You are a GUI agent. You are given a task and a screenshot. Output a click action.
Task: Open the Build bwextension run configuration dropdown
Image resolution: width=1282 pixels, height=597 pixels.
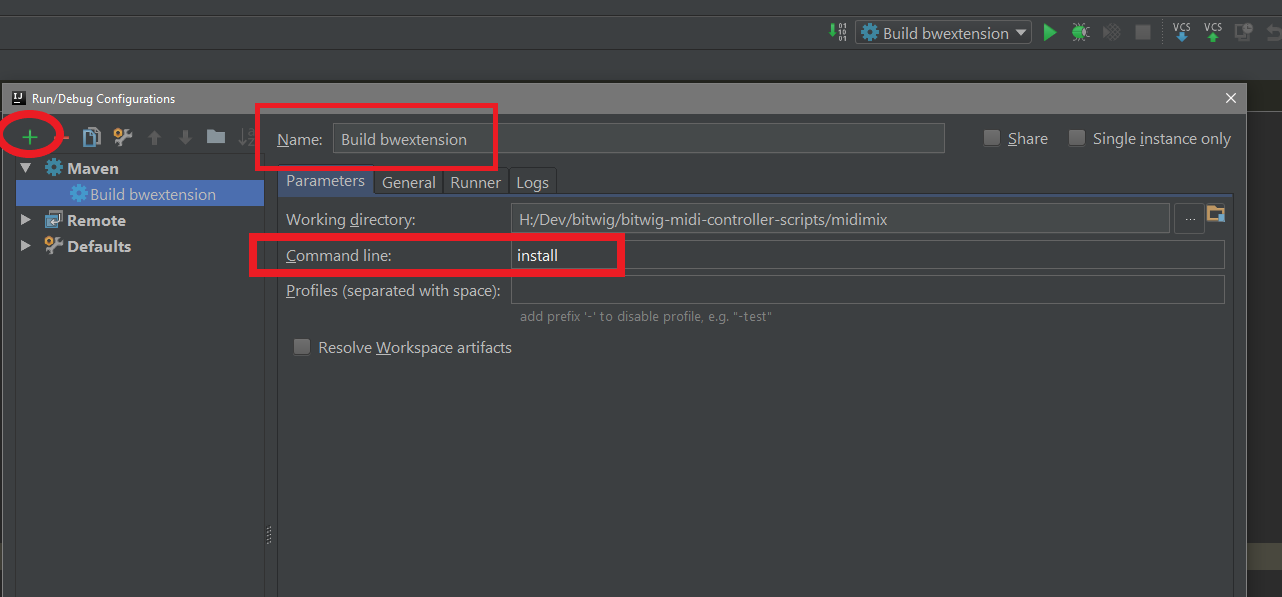[x=943, y=33]
